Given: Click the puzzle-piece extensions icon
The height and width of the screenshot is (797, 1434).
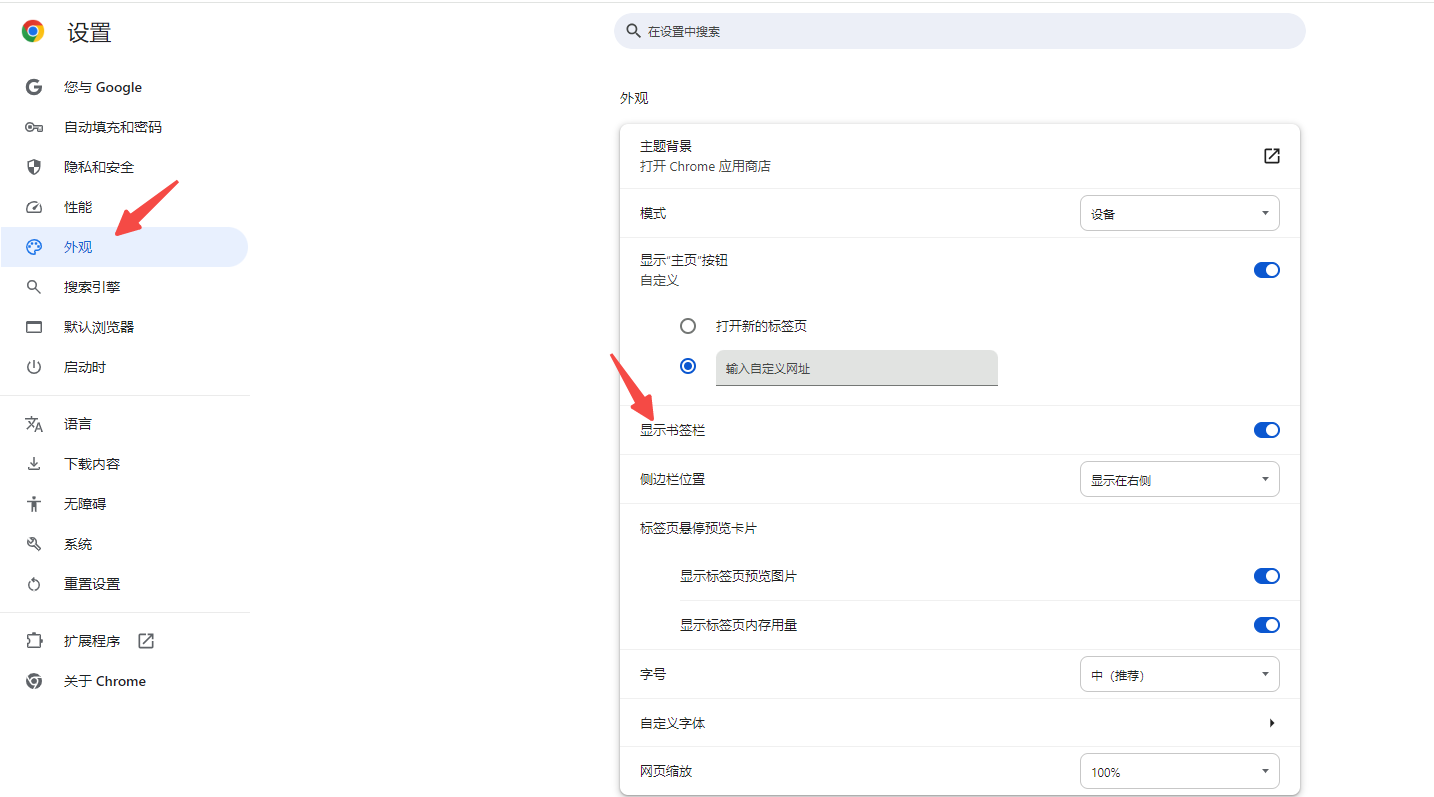Looking at the screenshot, I should 34,641.
